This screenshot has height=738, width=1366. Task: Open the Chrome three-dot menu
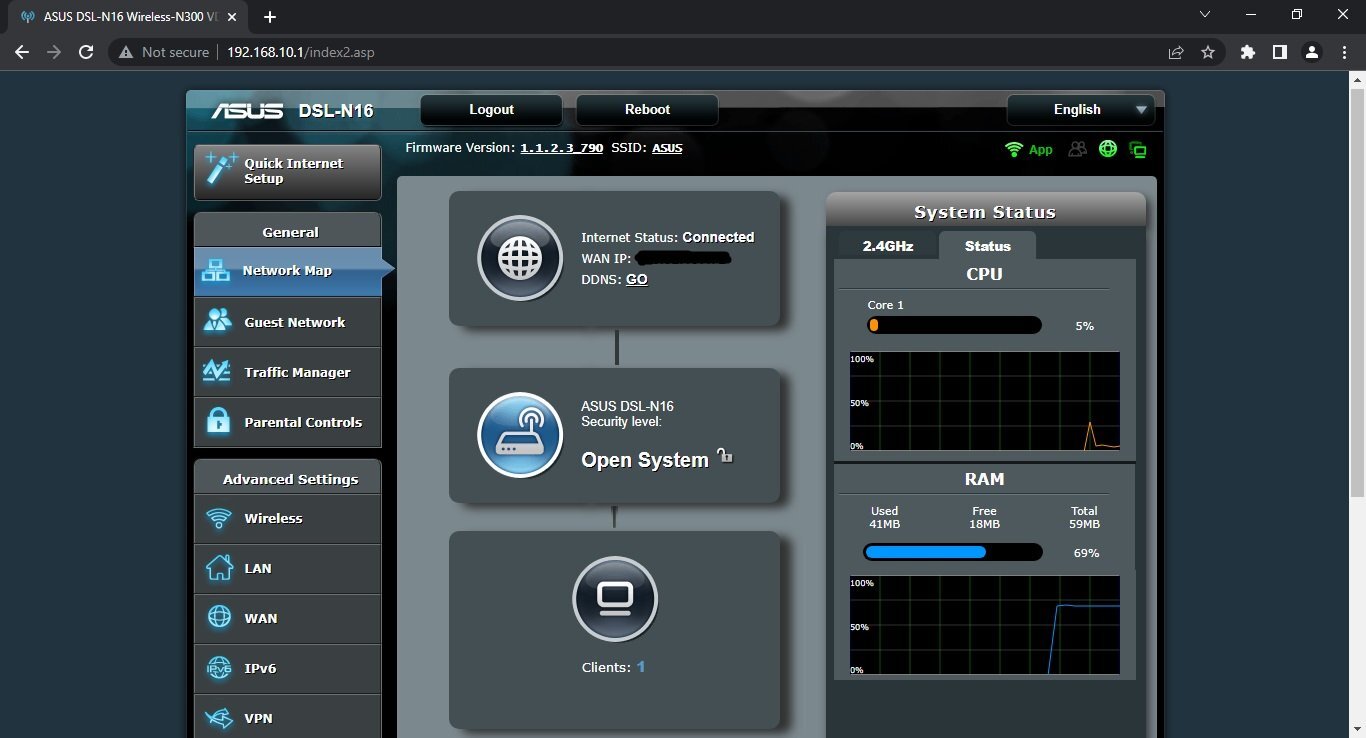point(1343,52)
